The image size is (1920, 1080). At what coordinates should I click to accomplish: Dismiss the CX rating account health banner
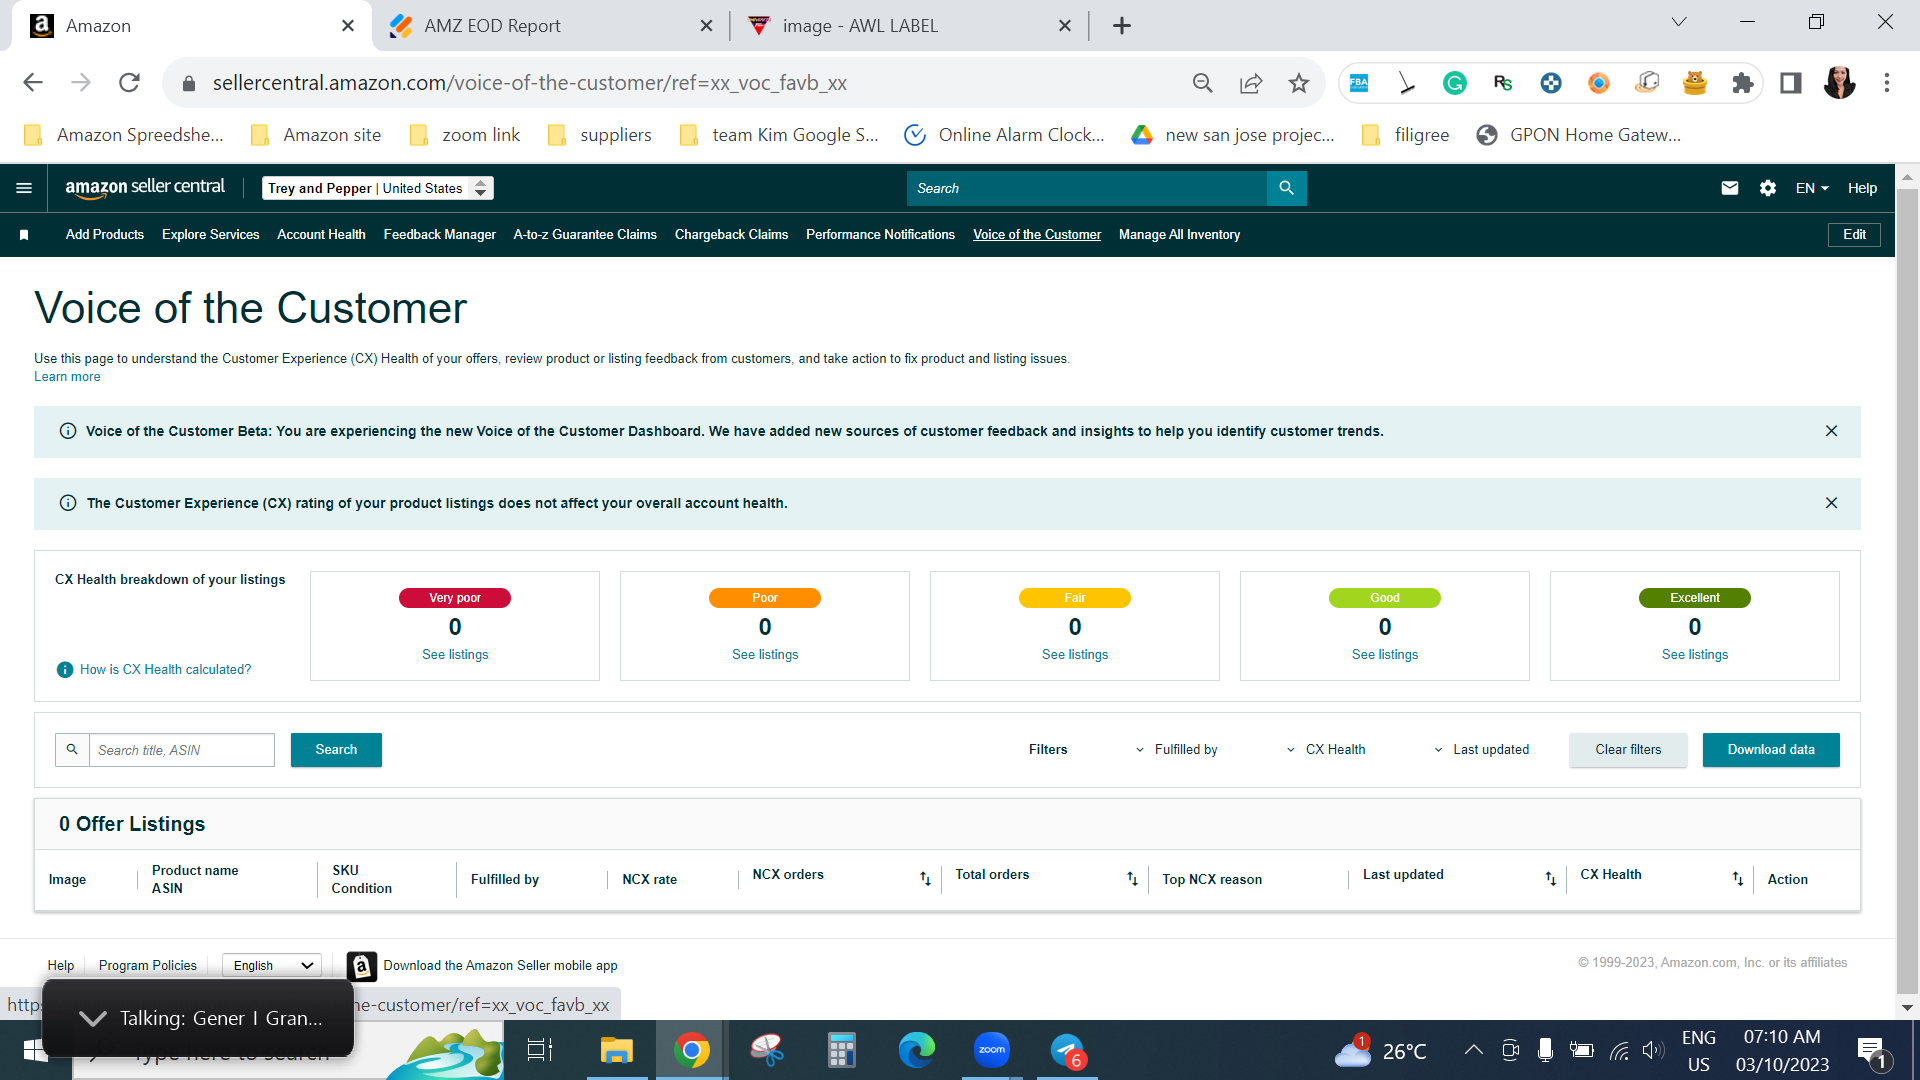pyautogui.click(x=1831, y=503)
